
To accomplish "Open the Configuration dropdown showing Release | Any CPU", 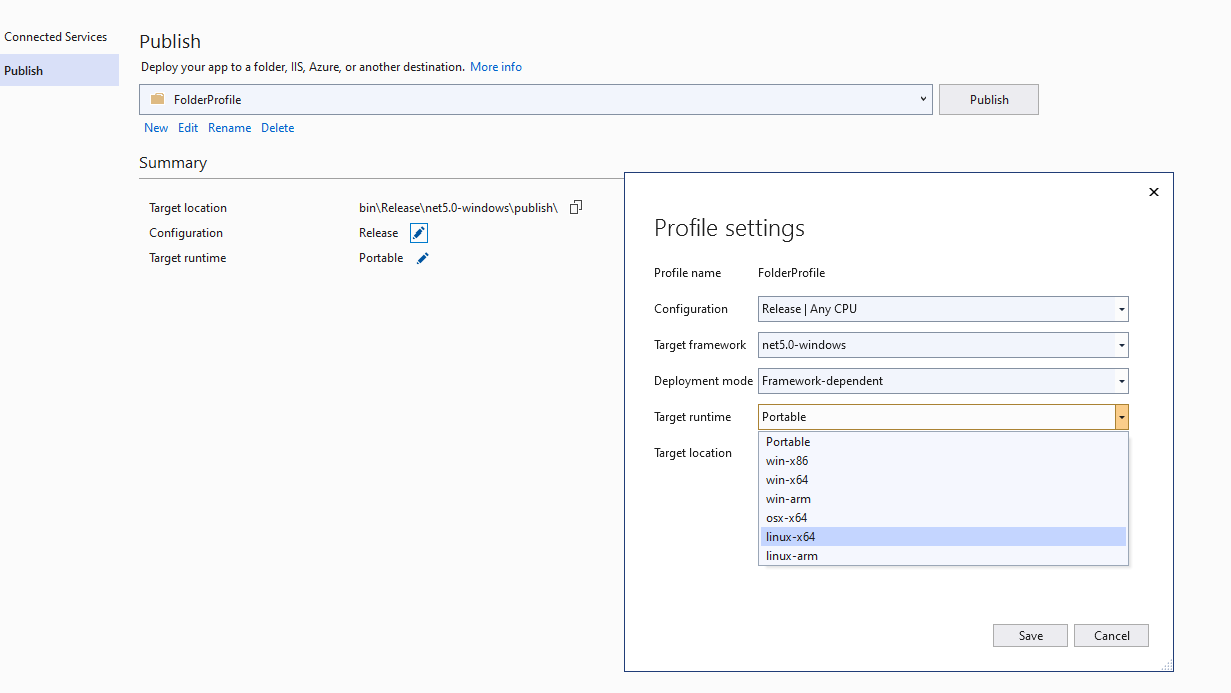I will pos(1120,309).
